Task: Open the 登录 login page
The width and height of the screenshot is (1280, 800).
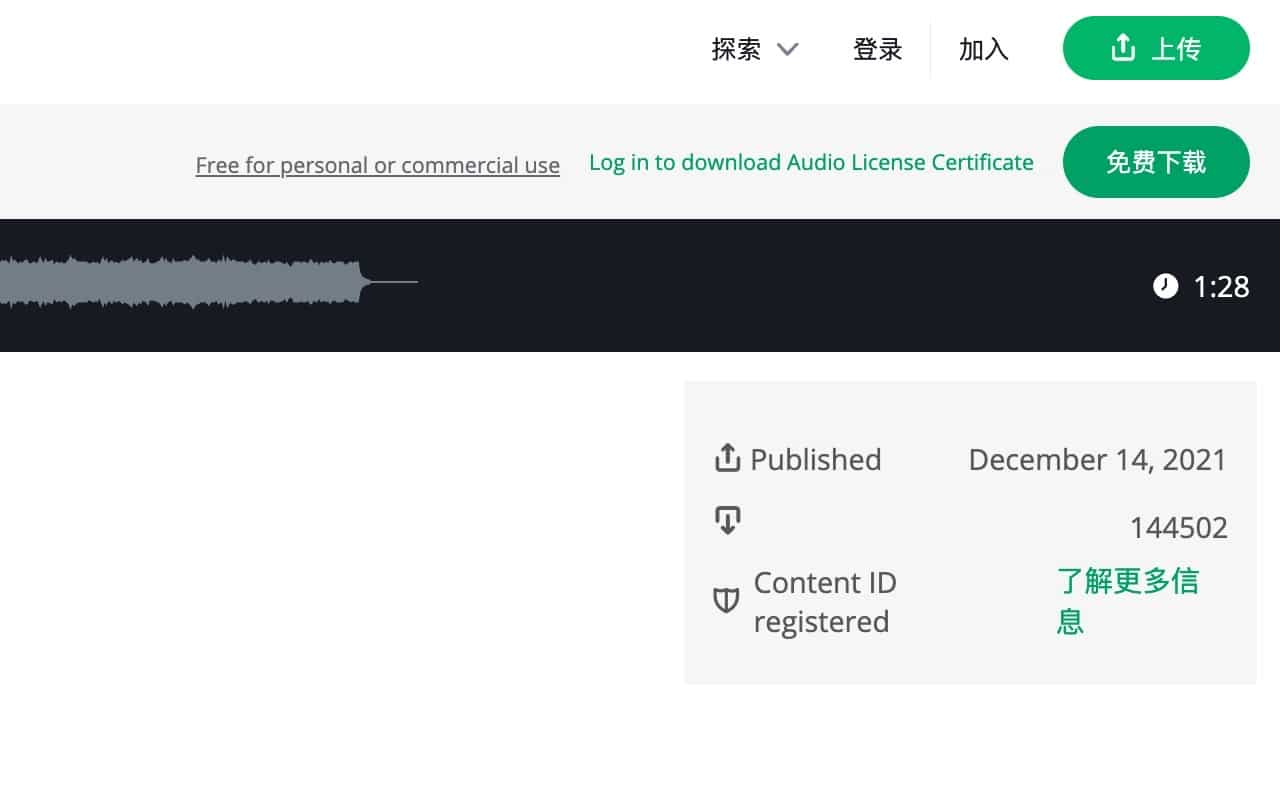Action: (x=877, y=49)
